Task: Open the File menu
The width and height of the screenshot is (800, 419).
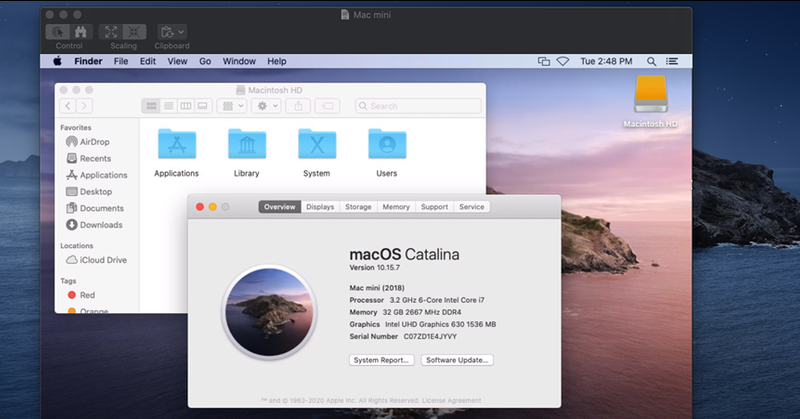Action: 121,61
